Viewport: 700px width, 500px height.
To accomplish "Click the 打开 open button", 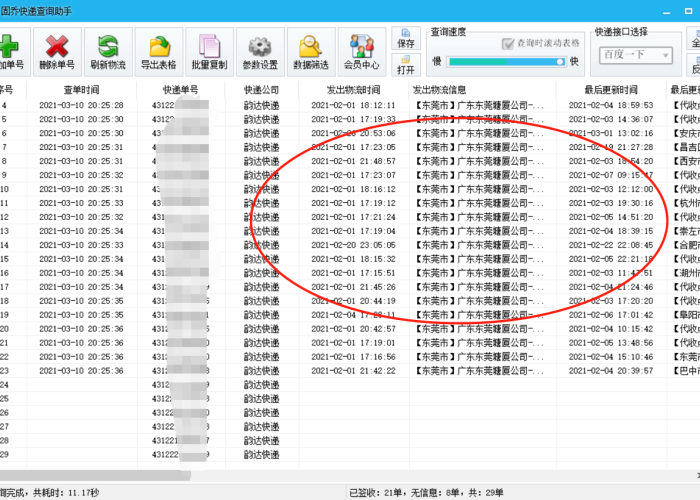I will (x=406, y=64).
